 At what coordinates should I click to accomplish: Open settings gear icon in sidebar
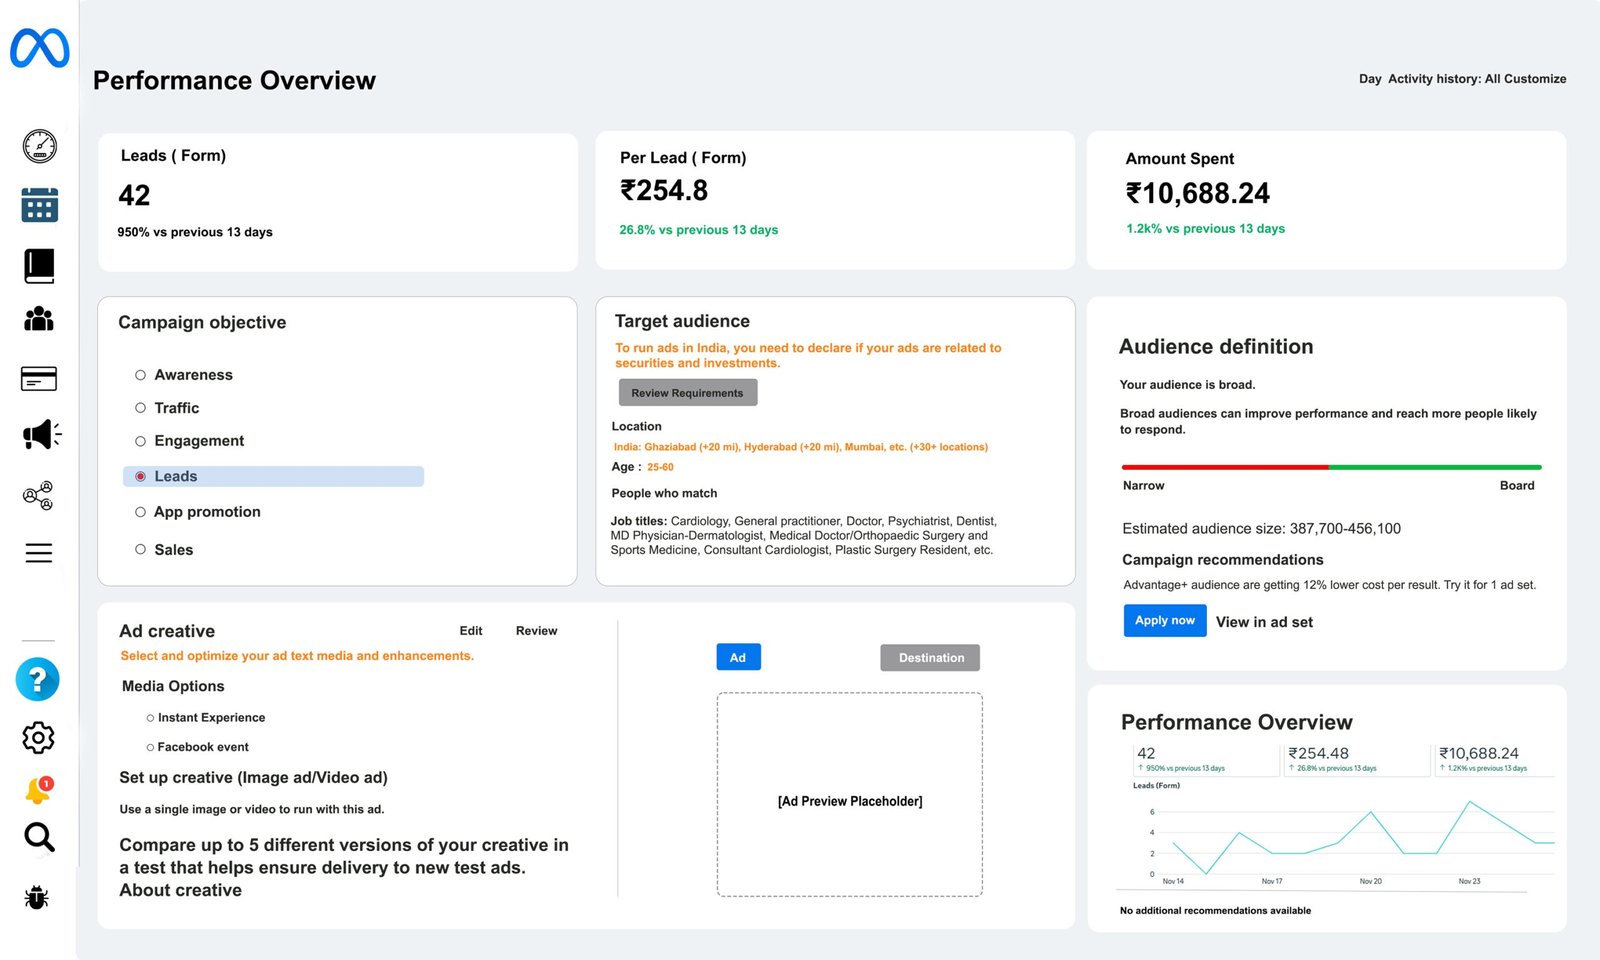(38, 738)
